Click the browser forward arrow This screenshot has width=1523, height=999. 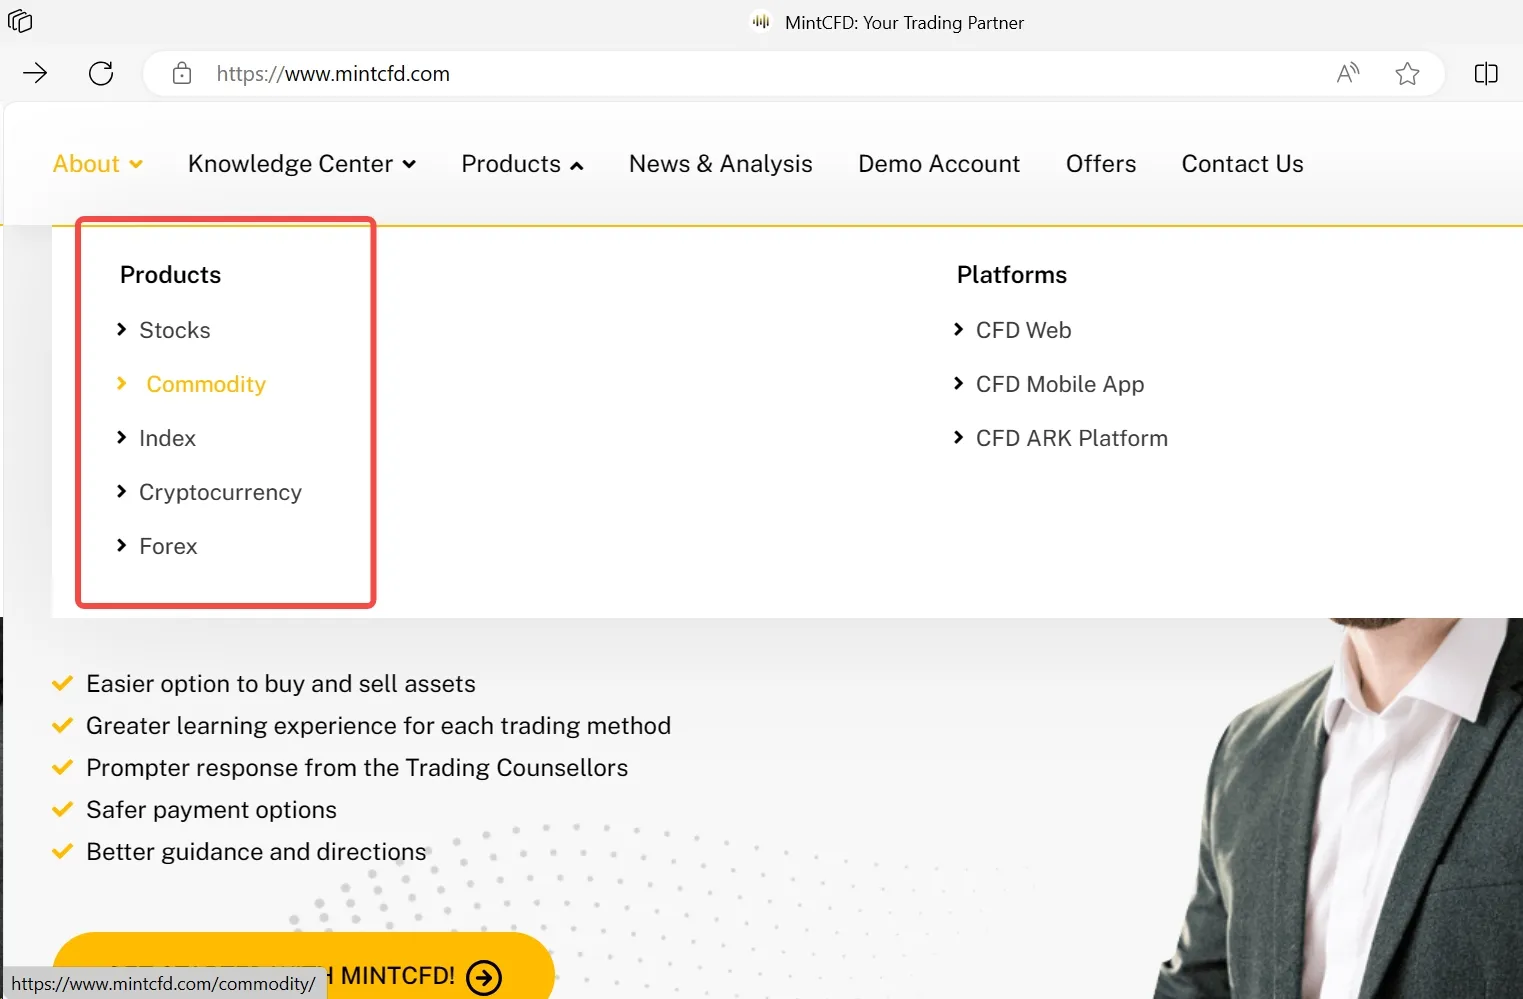(35, 73)
